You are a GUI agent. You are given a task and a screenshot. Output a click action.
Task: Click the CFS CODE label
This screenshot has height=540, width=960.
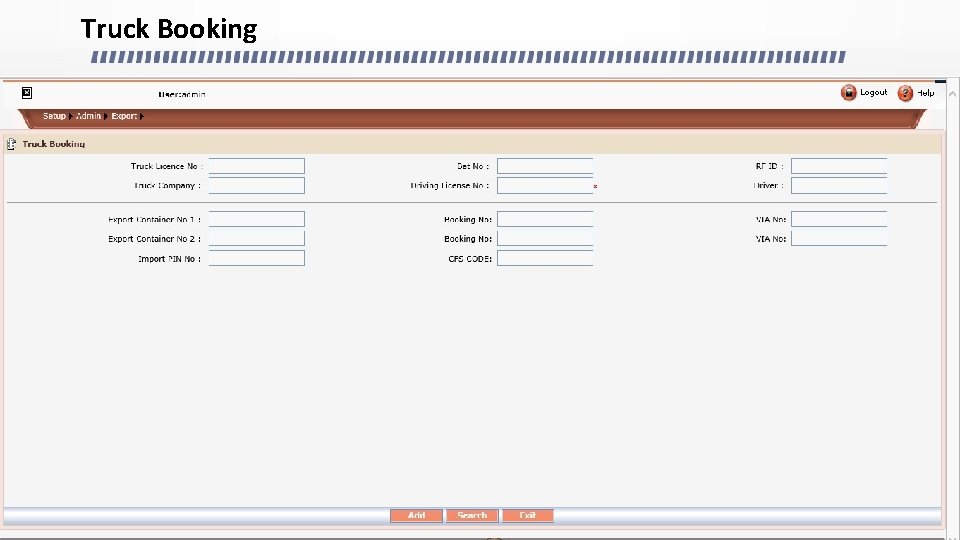[470, 259]
